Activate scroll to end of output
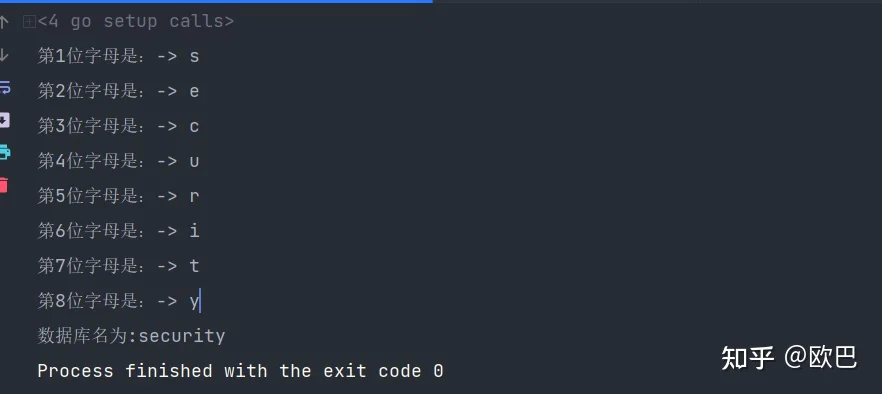The width and height of the screenshot is (882, 394). point(4,120)
